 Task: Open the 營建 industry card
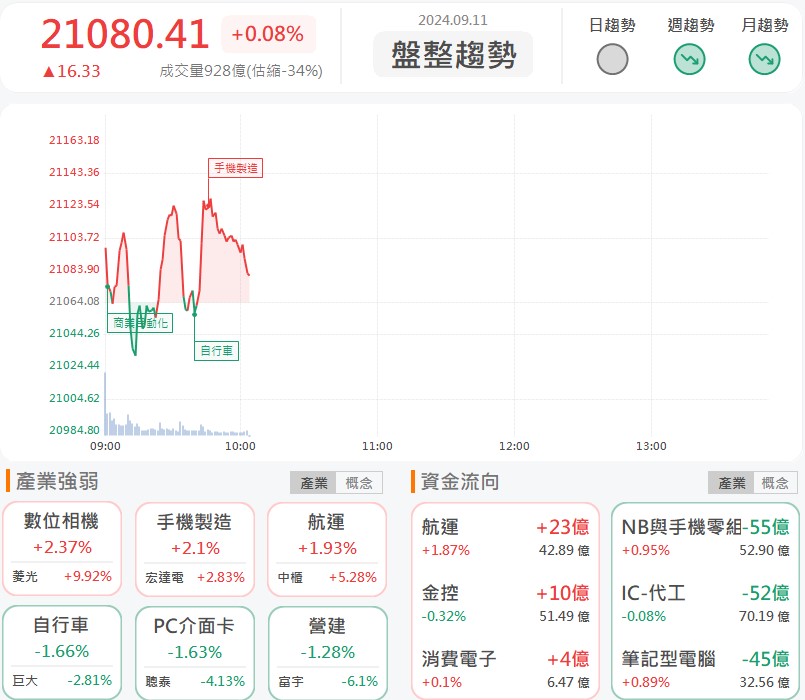coord(327,650)
